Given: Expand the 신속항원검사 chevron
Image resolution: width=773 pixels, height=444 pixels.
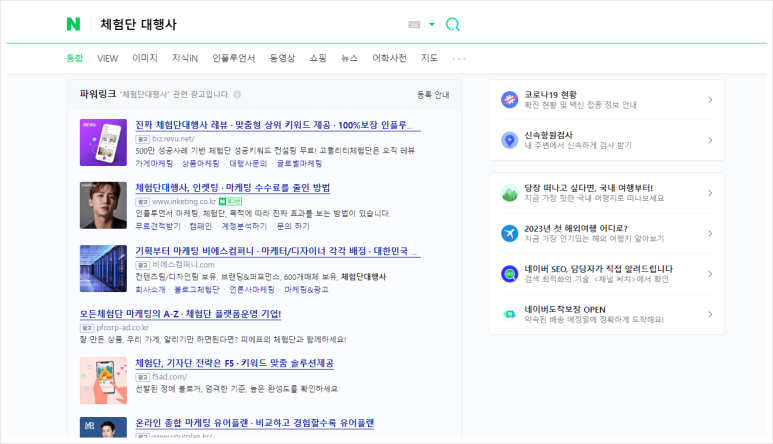Looking at the screenshot, I should tap(710, 140).
